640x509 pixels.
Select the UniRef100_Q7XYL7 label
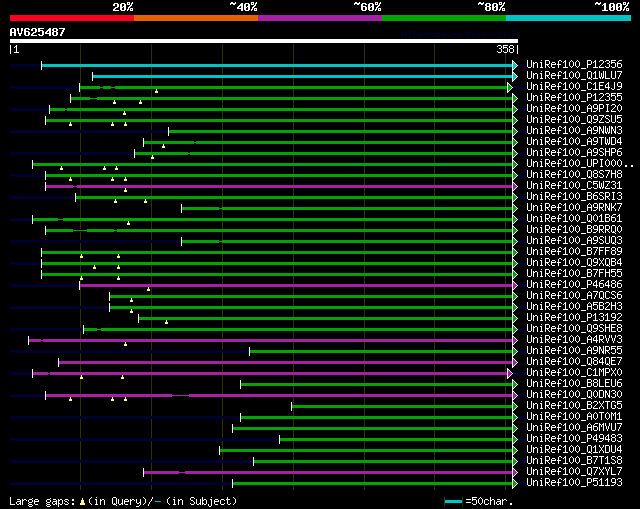[574, 472]
